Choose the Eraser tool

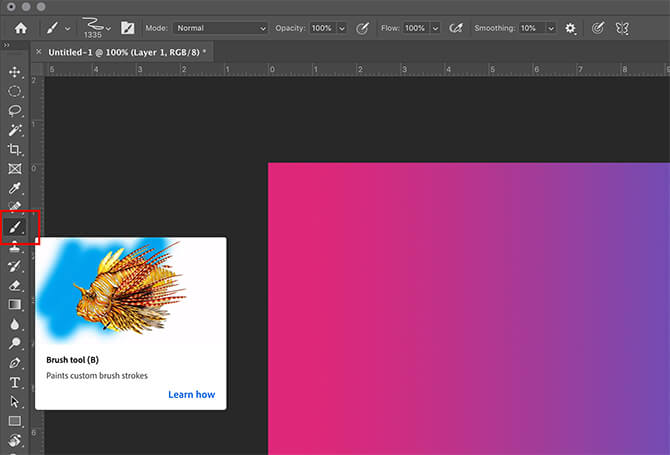(15, 285)
